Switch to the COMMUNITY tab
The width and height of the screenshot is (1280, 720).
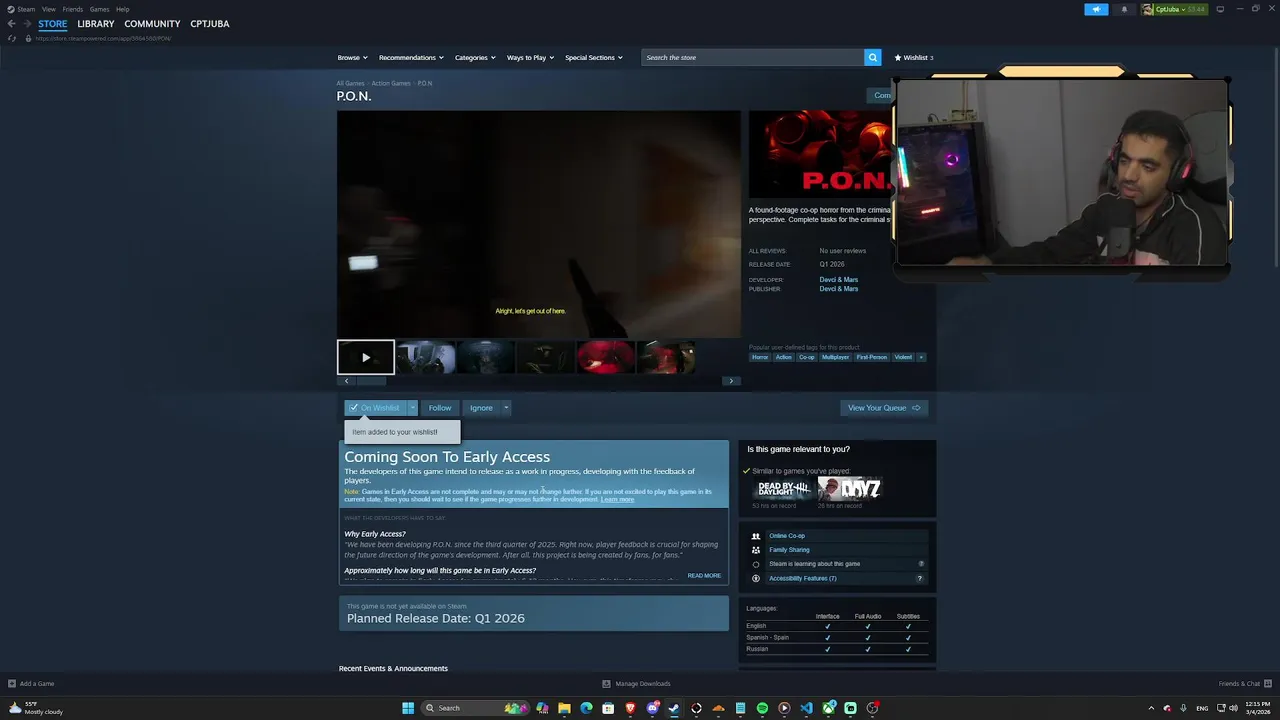point(152,24)
